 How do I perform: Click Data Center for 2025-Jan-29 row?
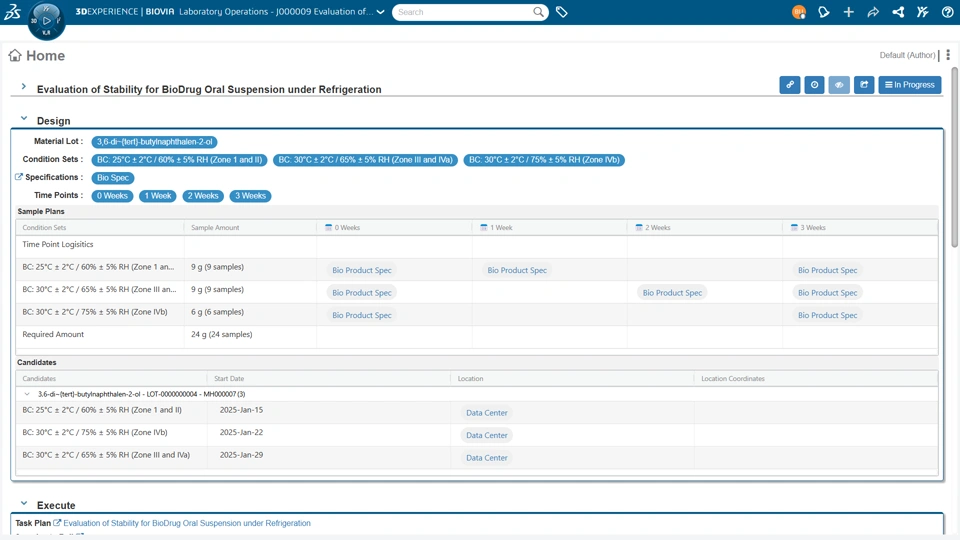click(487, 458)
